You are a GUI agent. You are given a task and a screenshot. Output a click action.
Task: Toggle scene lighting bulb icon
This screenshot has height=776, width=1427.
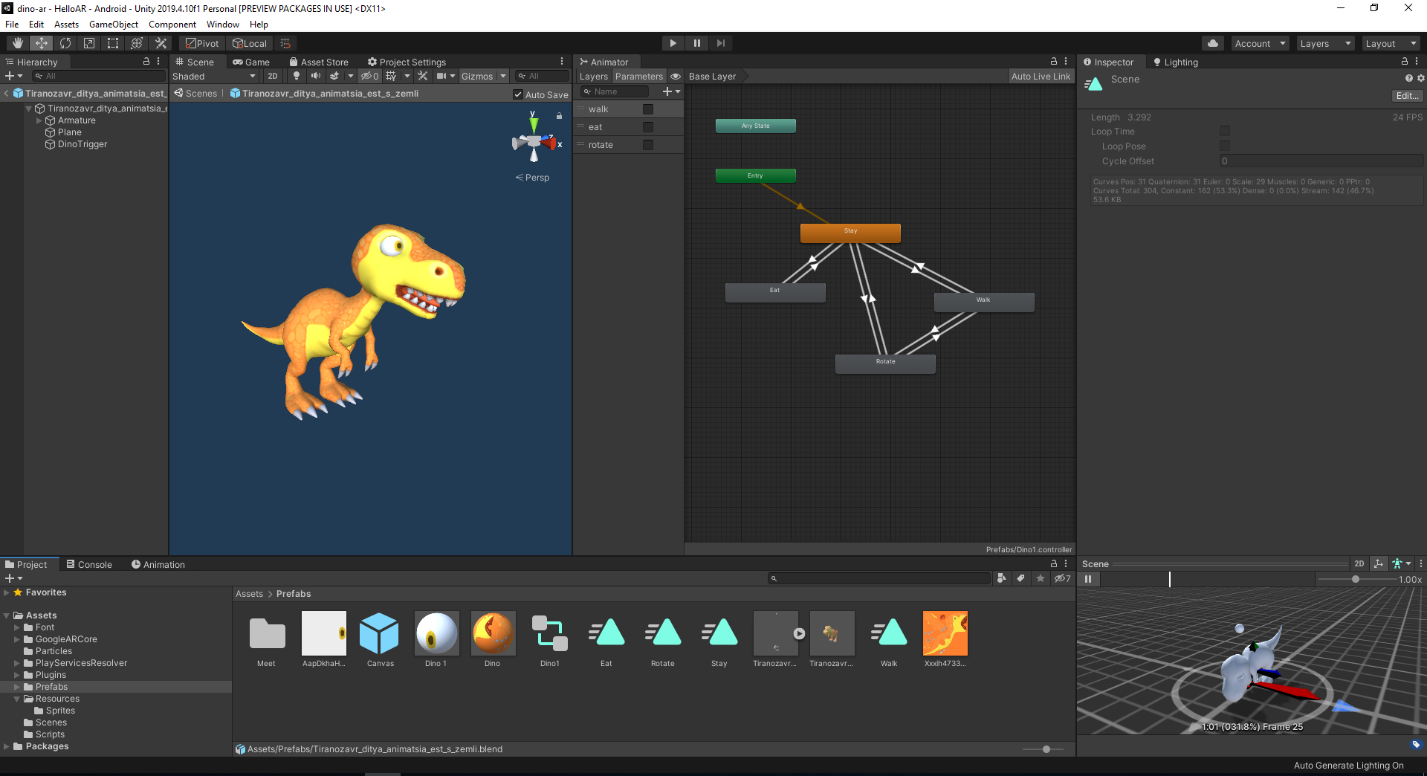pos(297,76)
